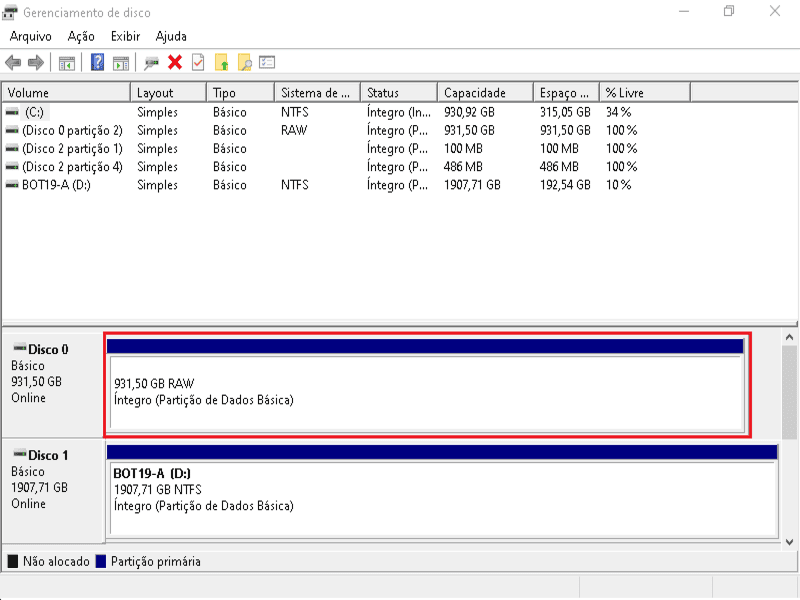Click the Gerenciamento de disco title bar icon
The image size is (800, 600).
click(x=12, y=11)
